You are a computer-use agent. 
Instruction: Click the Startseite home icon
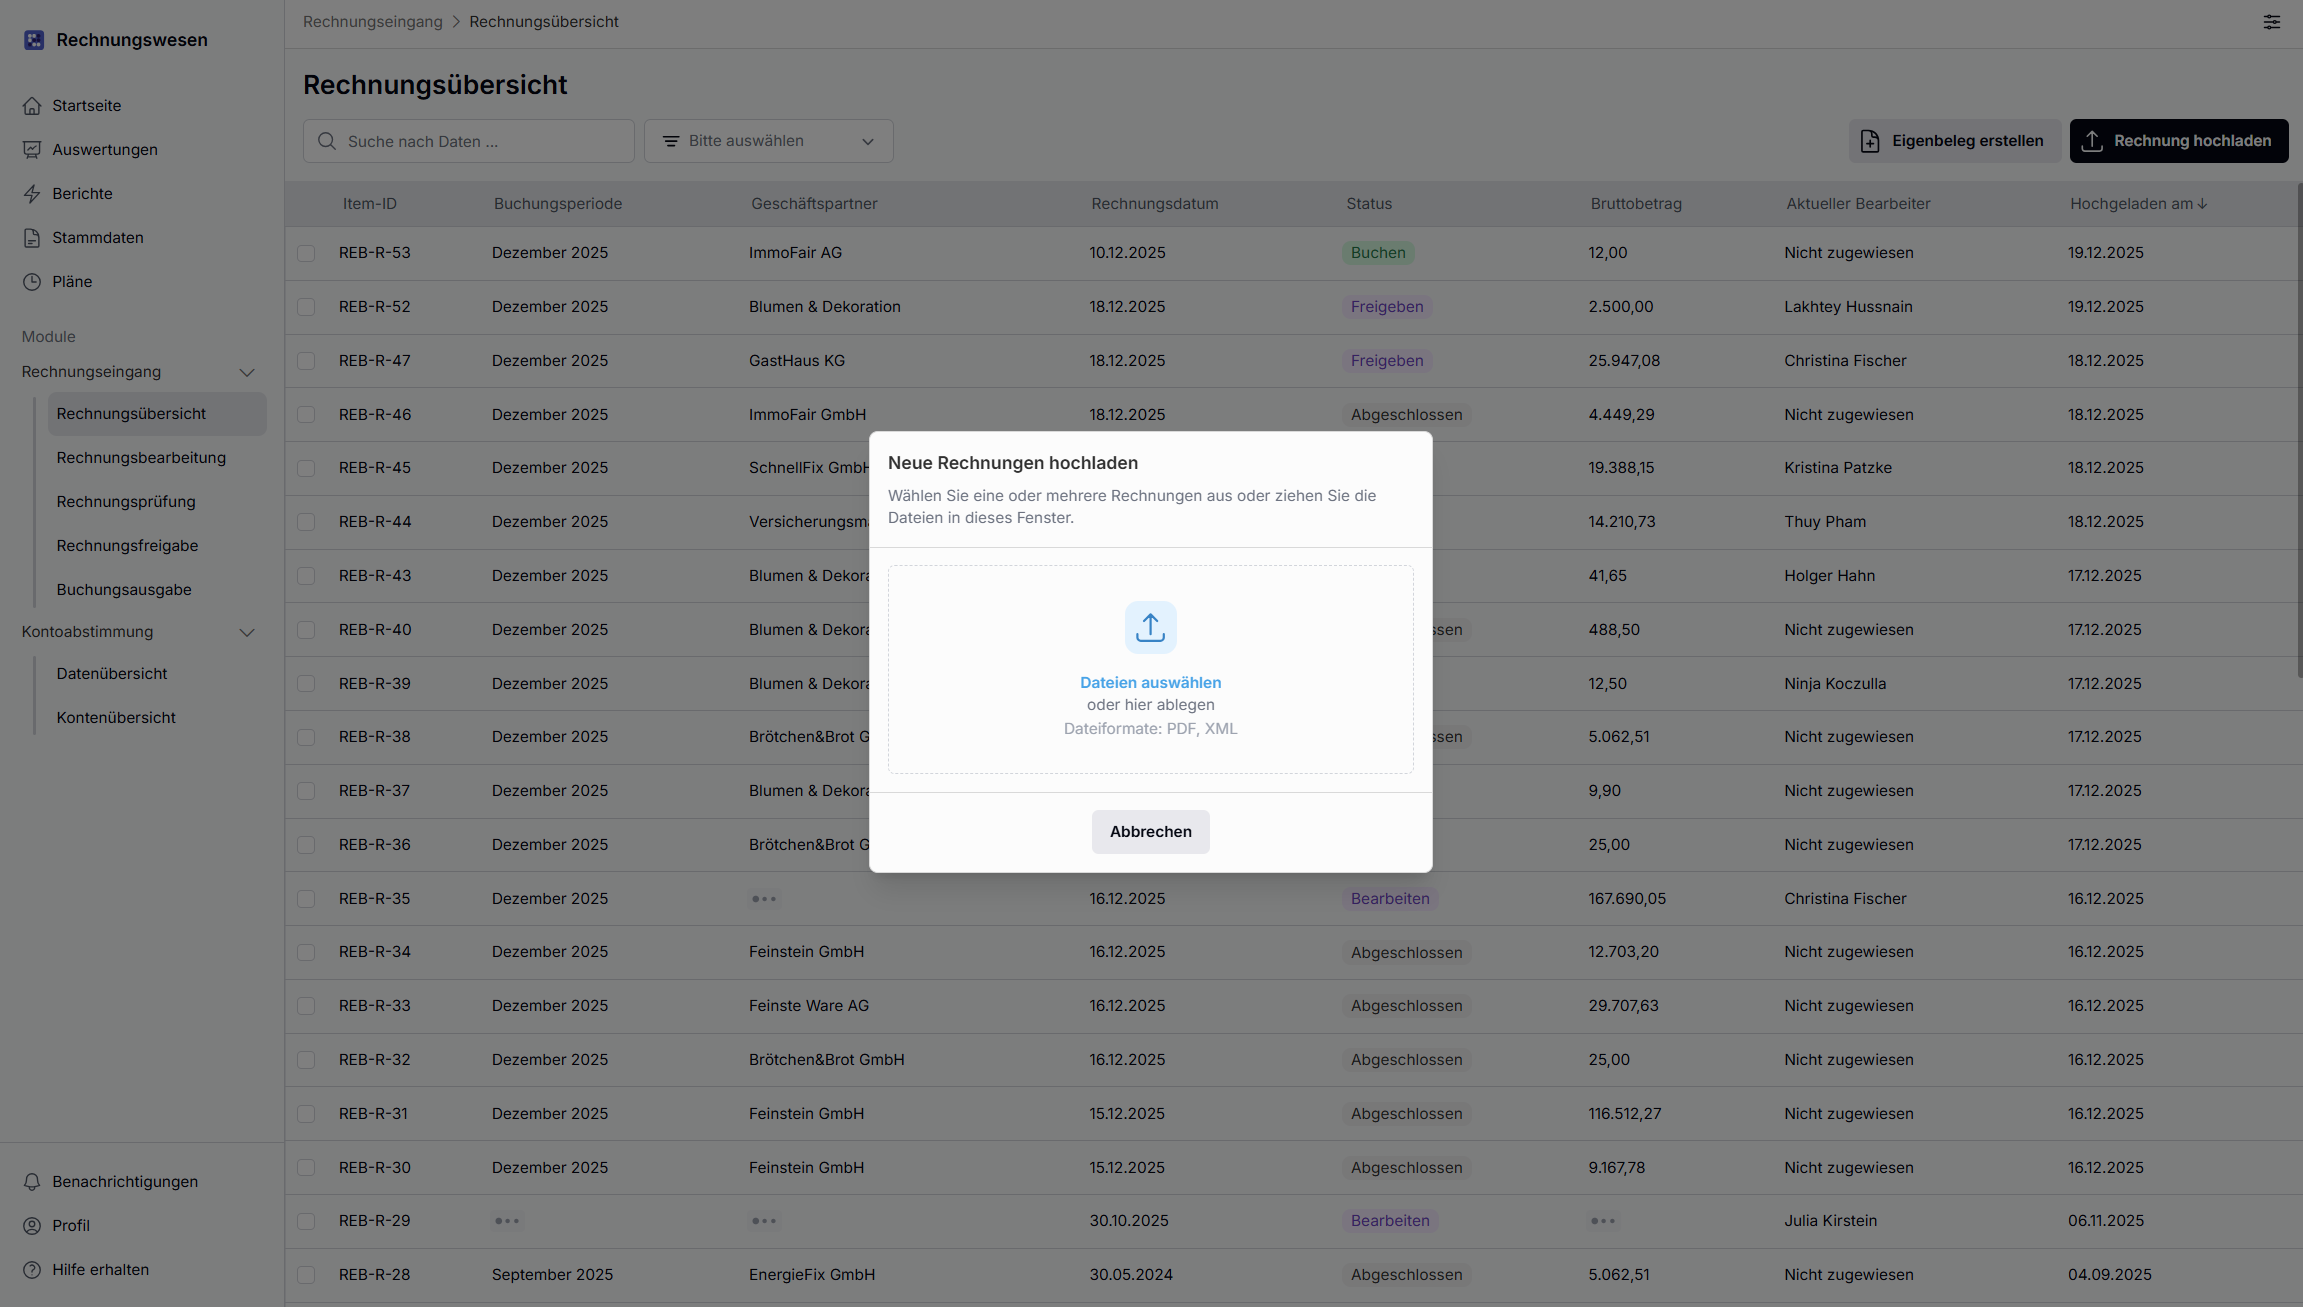32,106
